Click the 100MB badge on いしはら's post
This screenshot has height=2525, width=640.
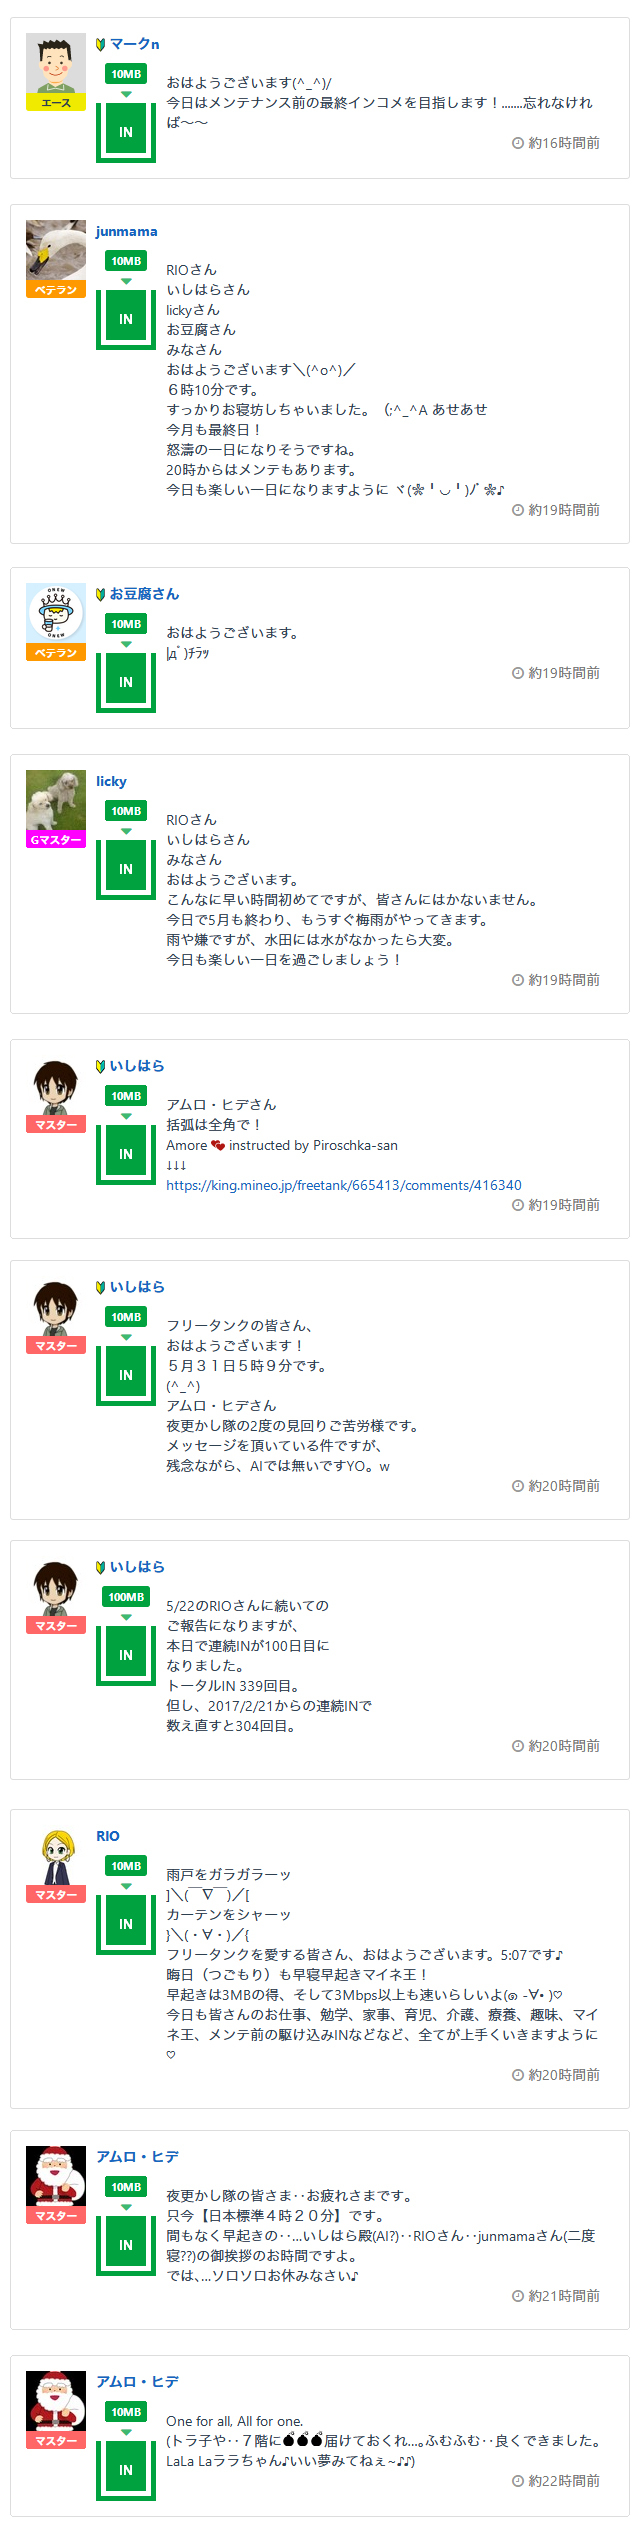[x=126, y=1597]
